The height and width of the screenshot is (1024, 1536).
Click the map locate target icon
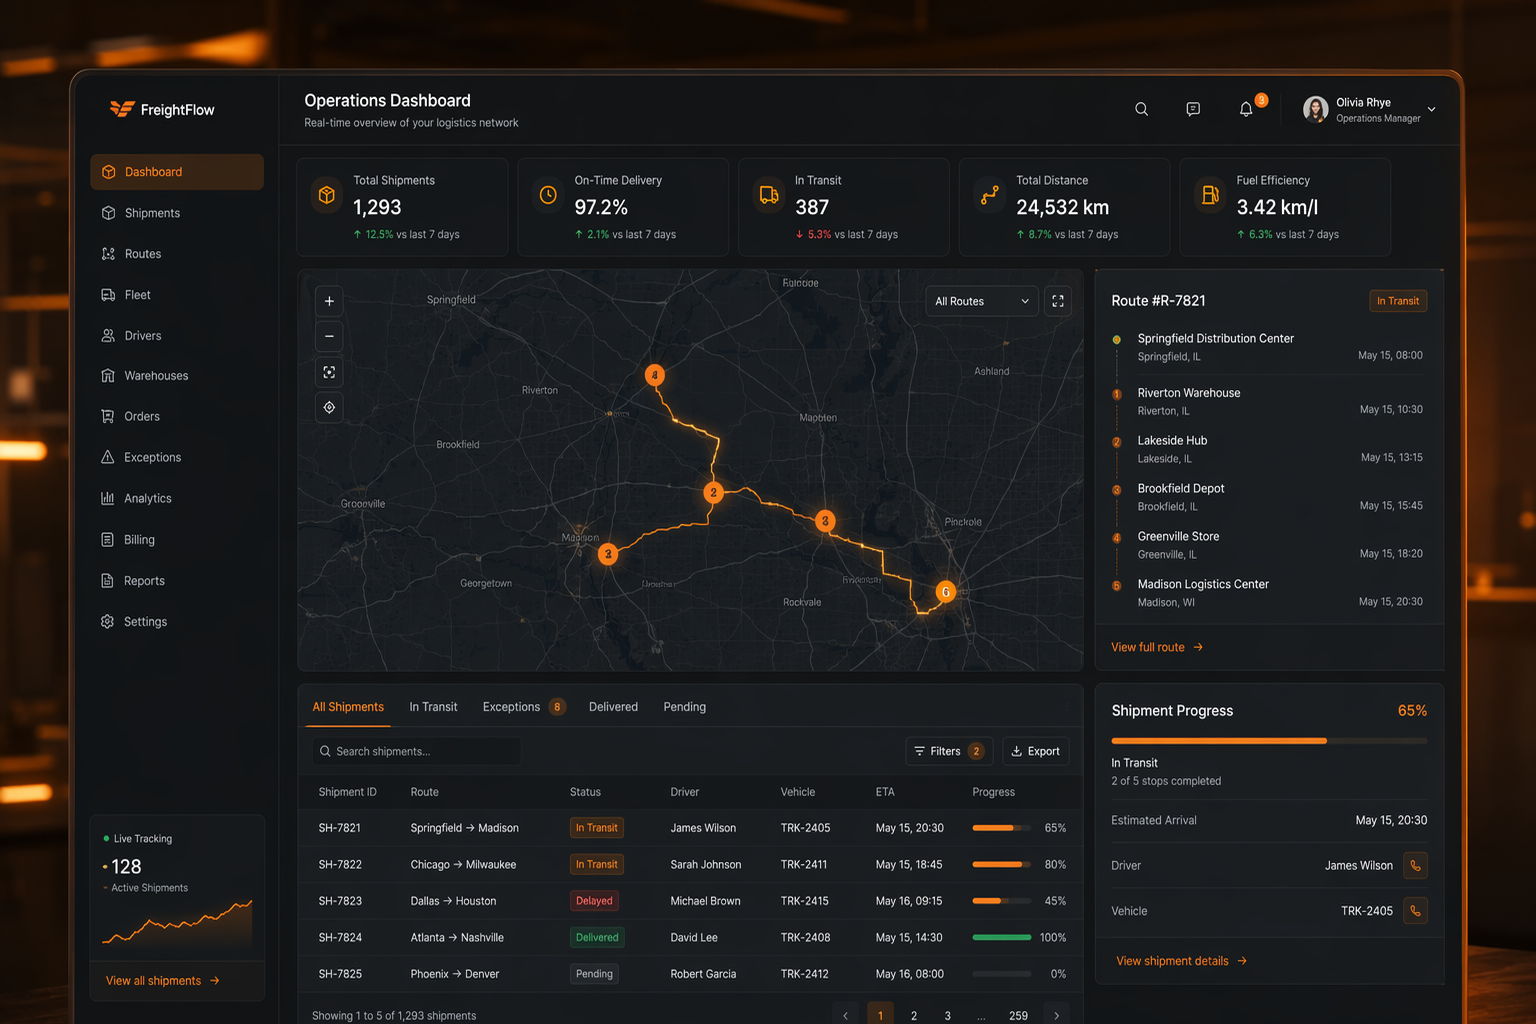(x=329, y=407)
